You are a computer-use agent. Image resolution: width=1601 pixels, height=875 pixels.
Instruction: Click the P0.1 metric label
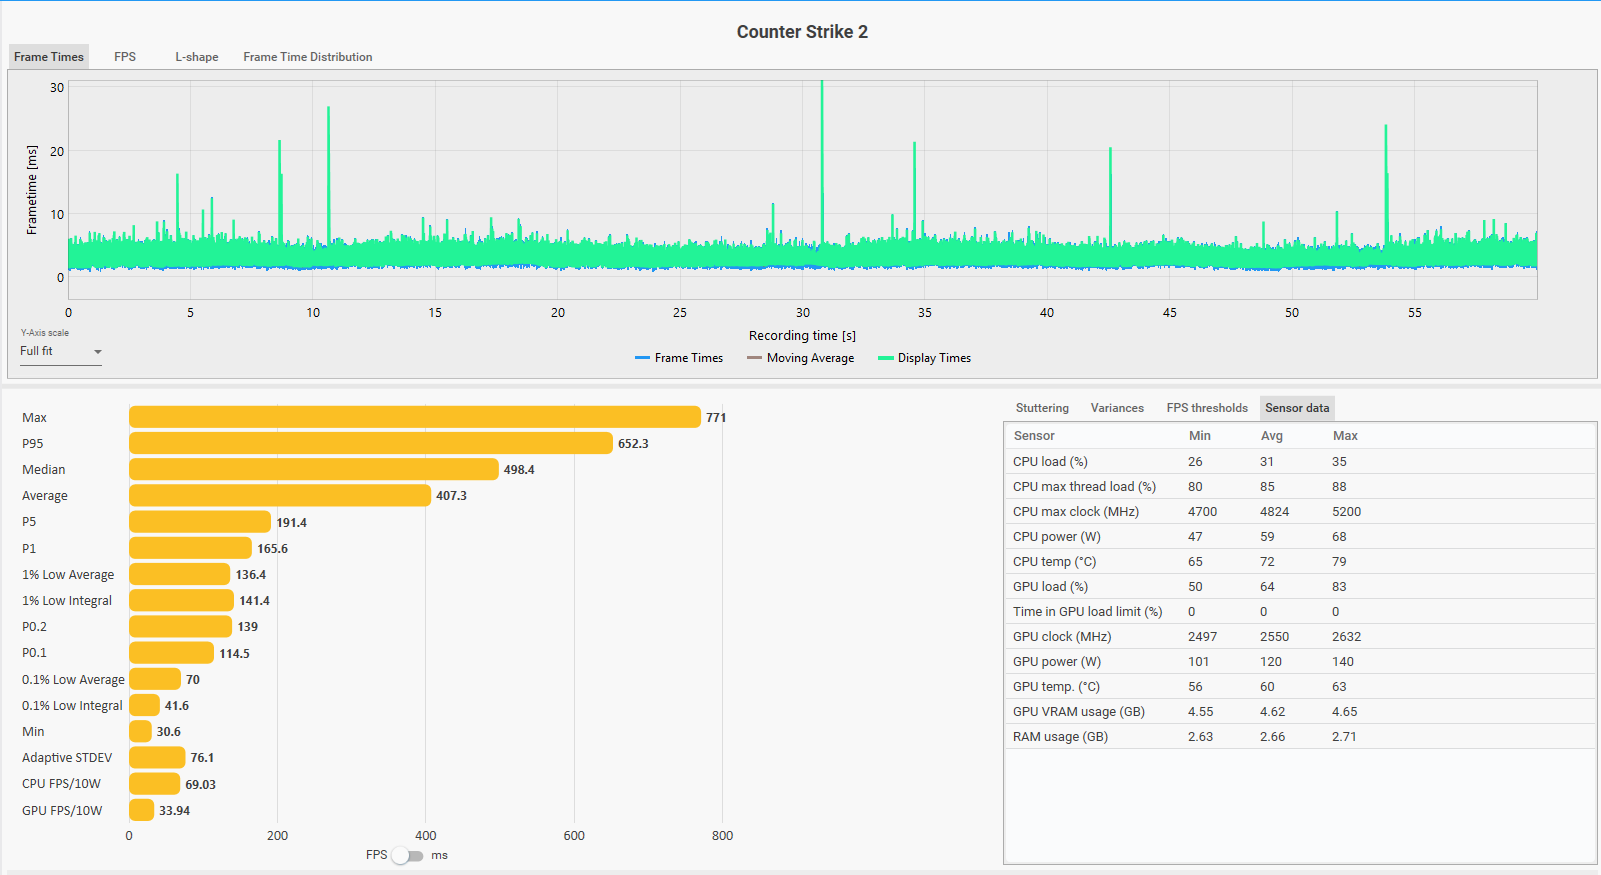point(34,653)
